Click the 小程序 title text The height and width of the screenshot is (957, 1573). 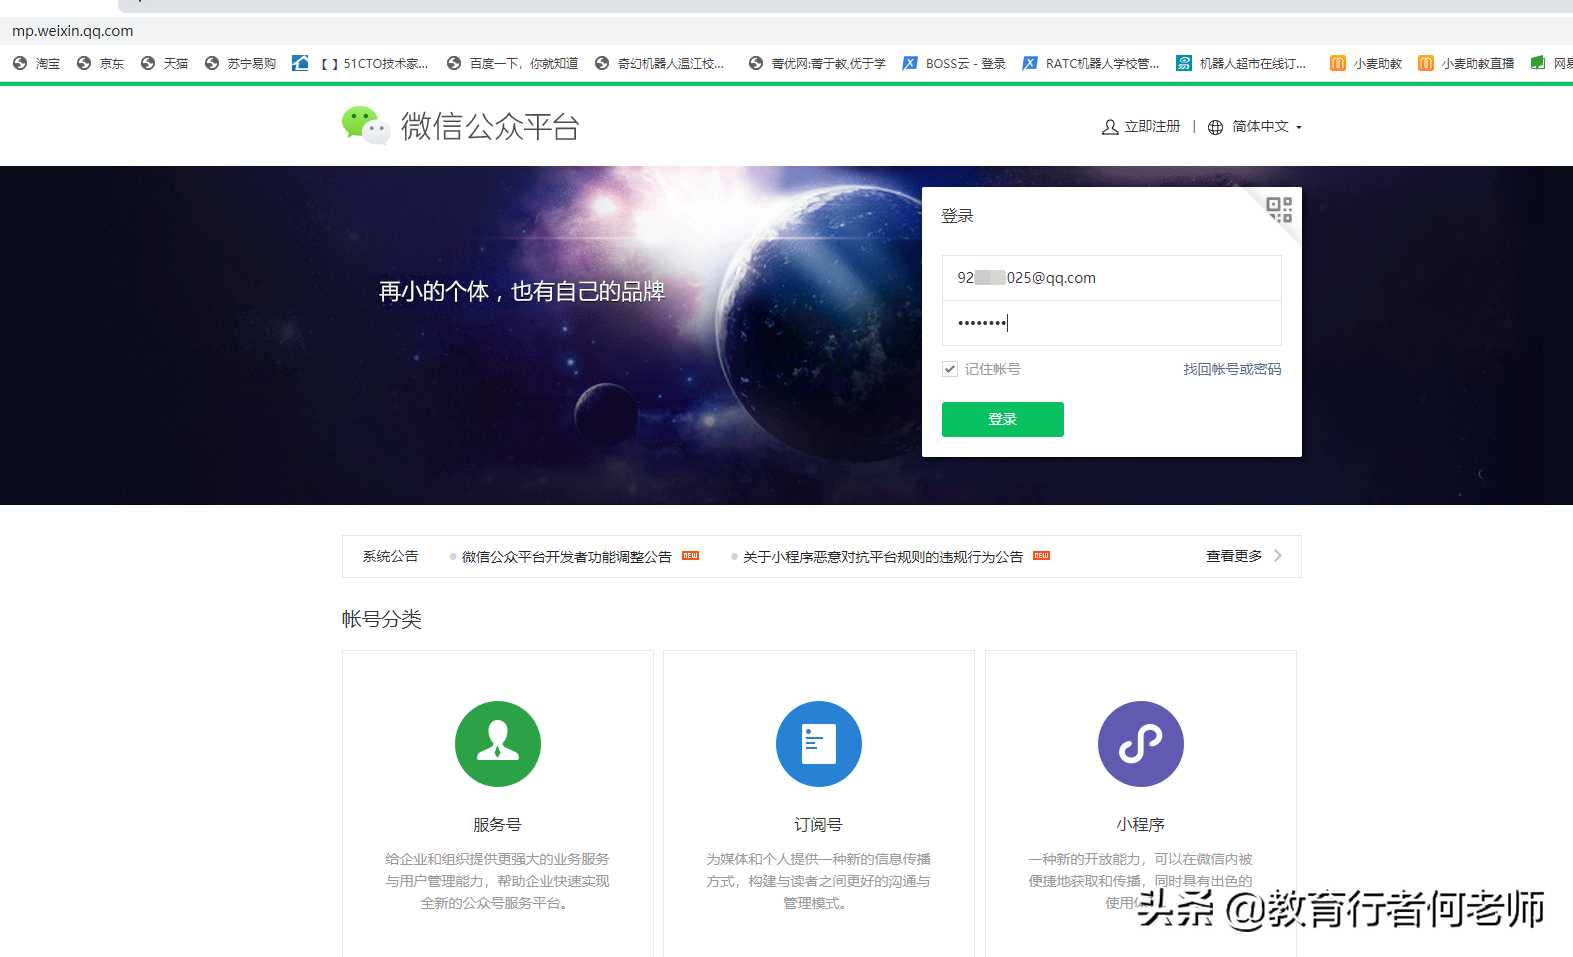[x=1141, y=825]
